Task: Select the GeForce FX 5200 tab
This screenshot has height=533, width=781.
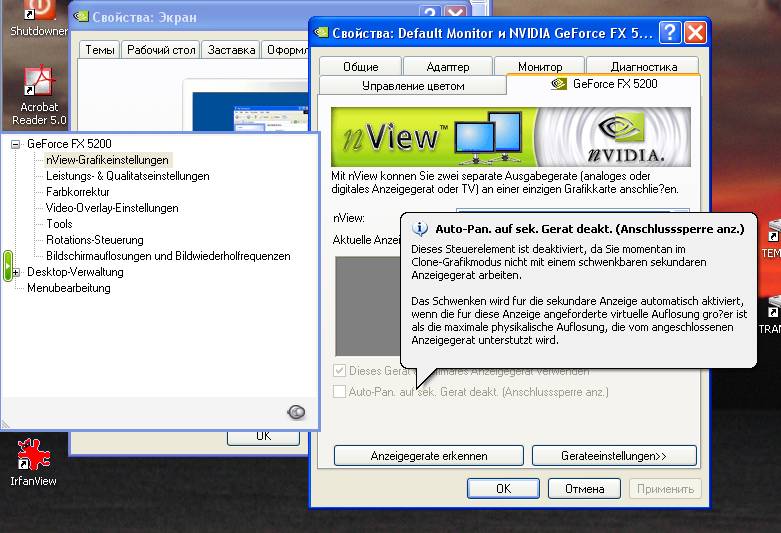Action: click(604, 84)
